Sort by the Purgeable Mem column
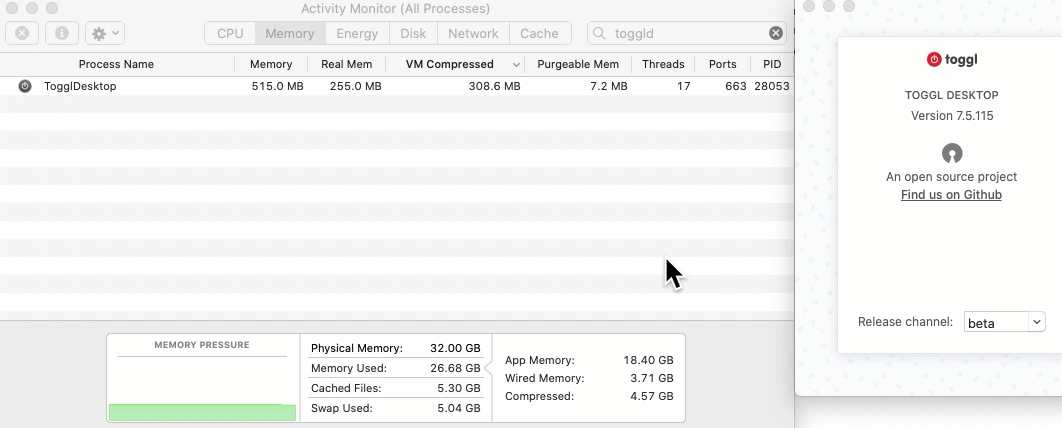 click(578, 64)
